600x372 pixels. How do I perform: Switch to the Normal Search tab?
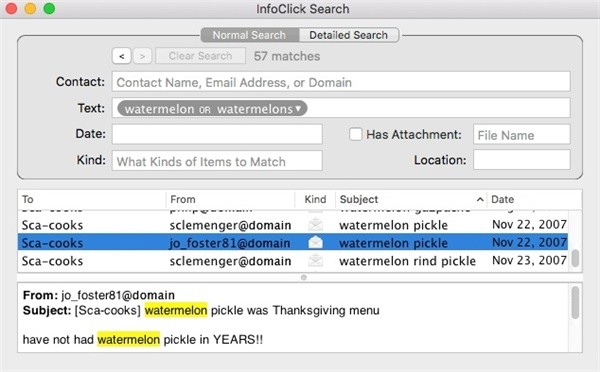click(x=249, y=35)
